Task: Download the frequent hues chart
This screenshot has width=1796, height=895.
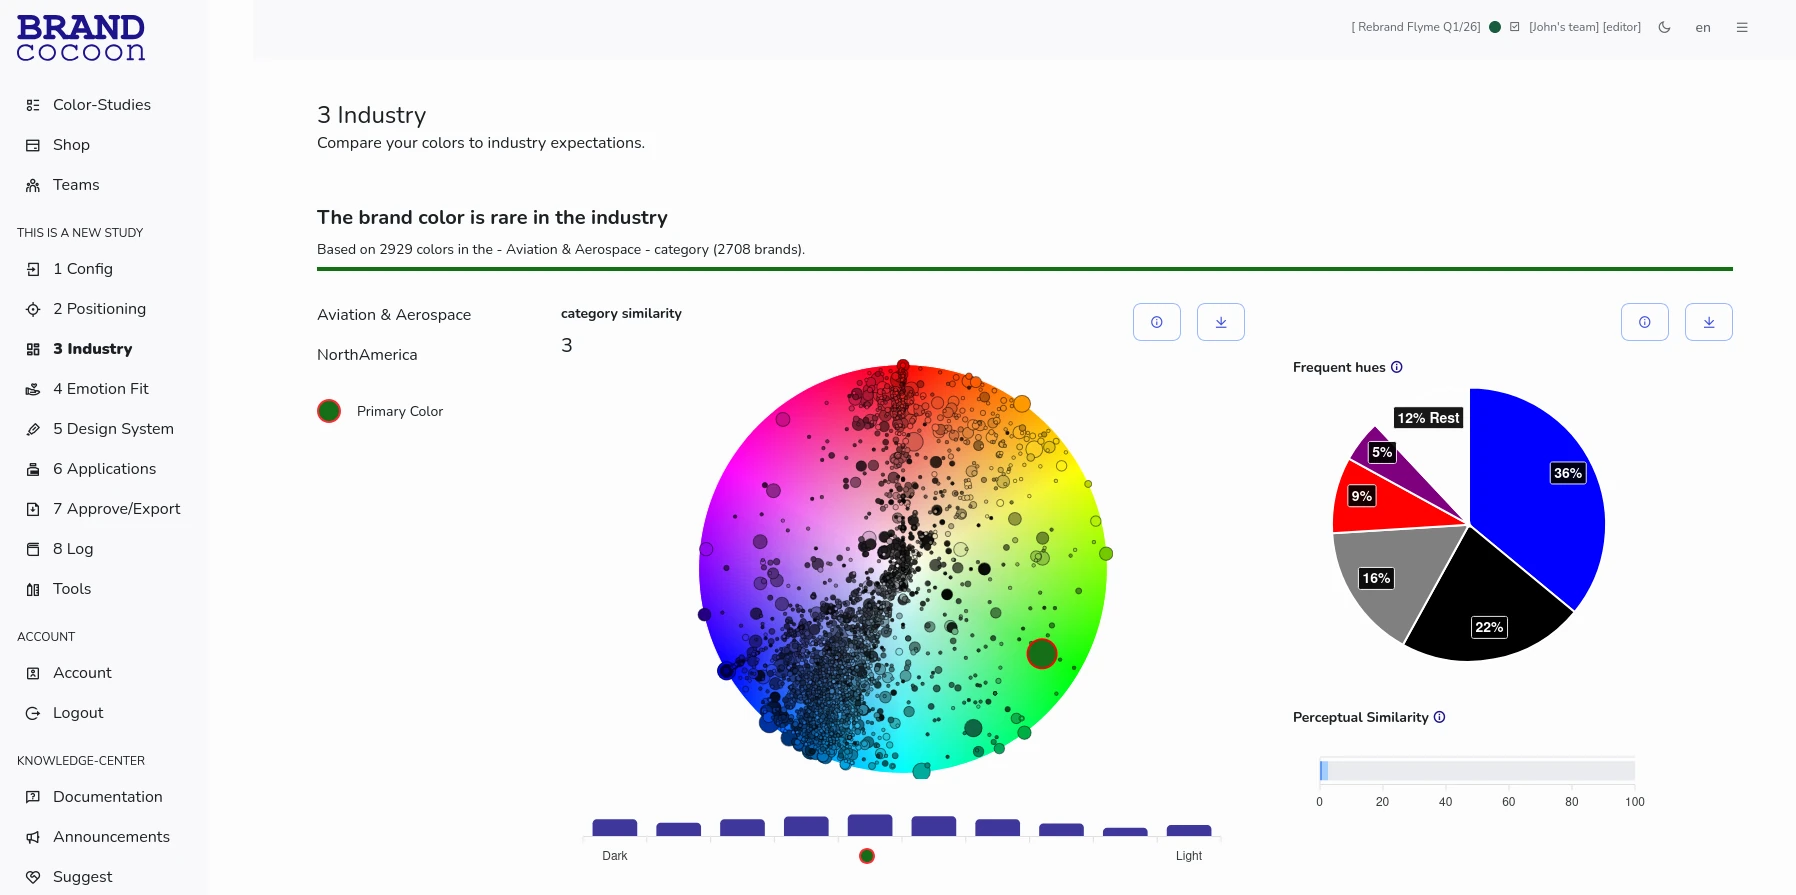Action: (1709, 322)
